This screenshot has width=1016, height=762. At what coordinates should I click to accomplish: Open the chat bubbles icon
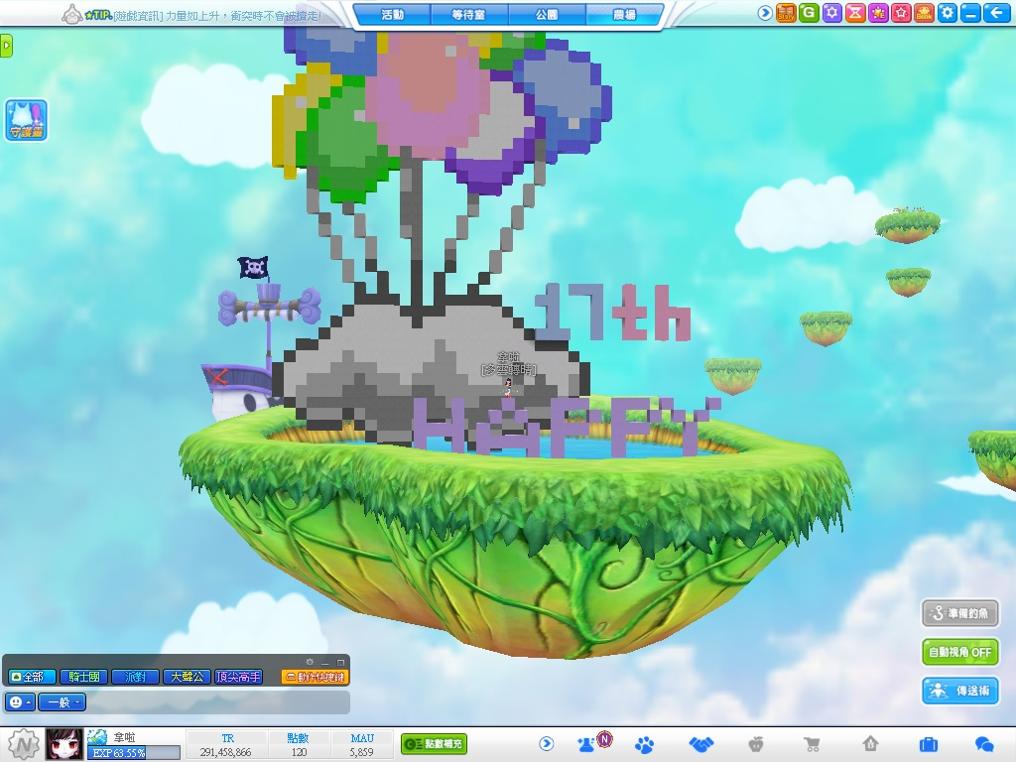click(x=984, y=744)
